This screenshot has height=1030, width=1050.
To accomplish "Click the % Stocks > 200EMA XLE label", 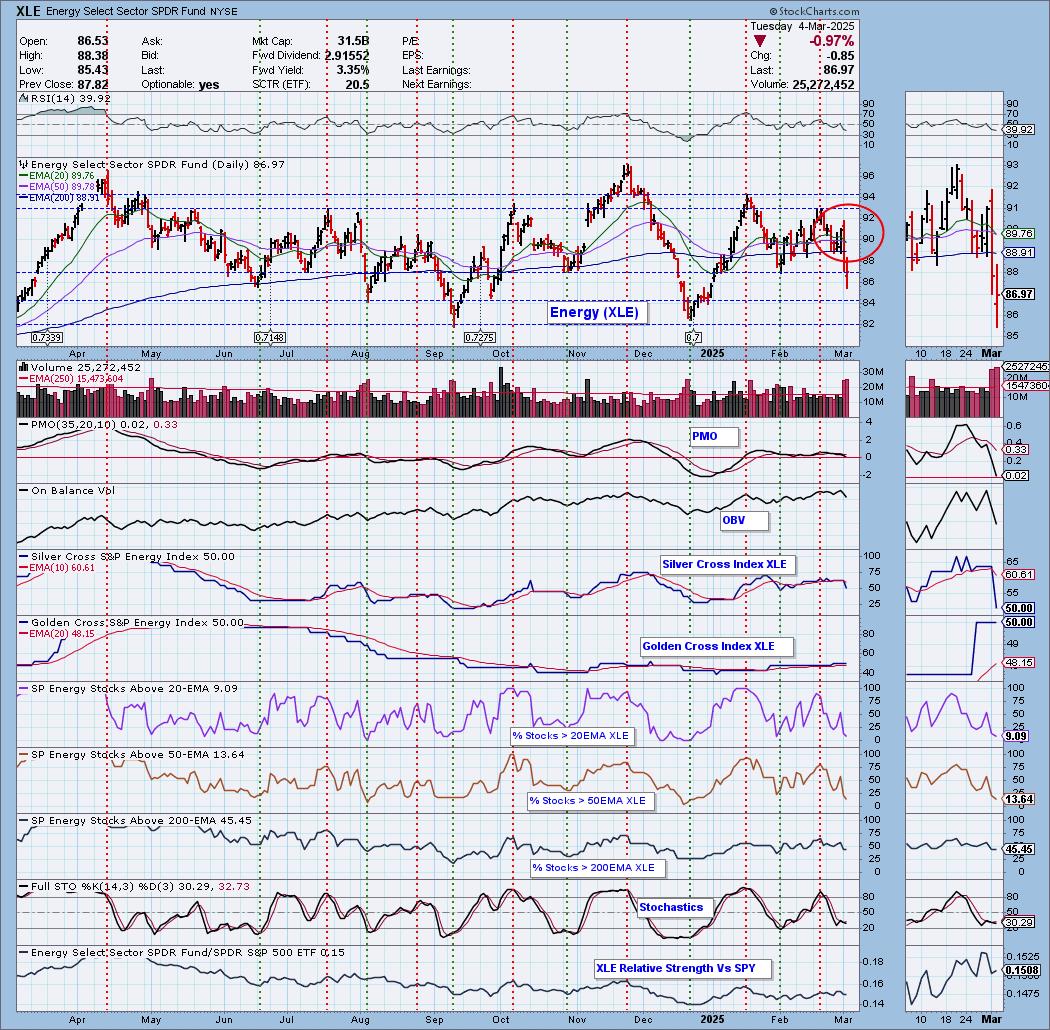I will 599,868.
